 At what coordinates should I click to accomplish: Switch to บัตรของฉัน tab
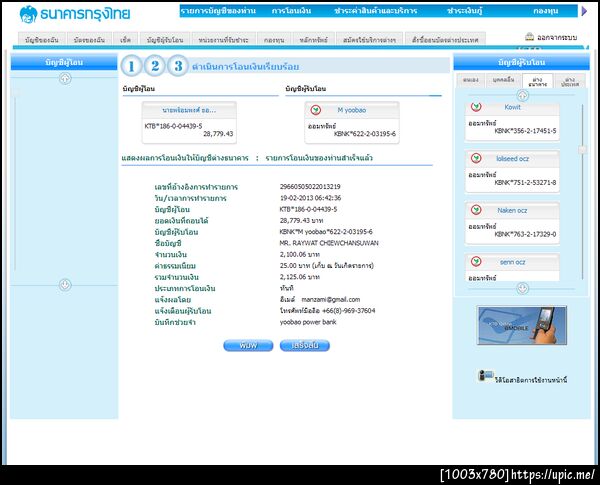coord(89,39)
